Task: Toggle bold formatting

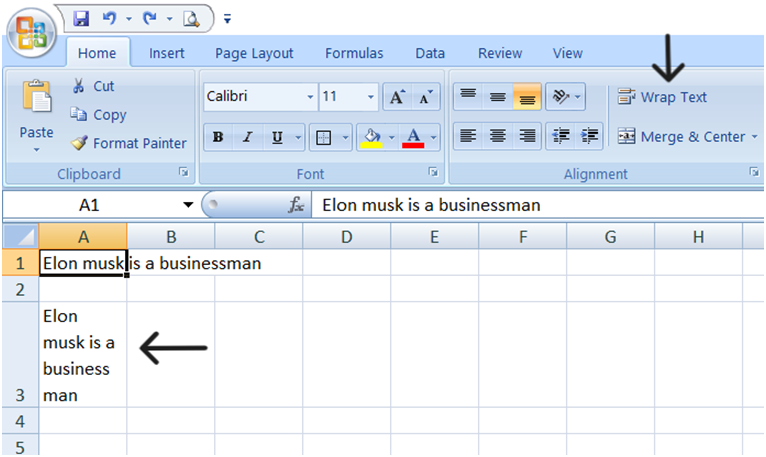Action: (218, 137)
